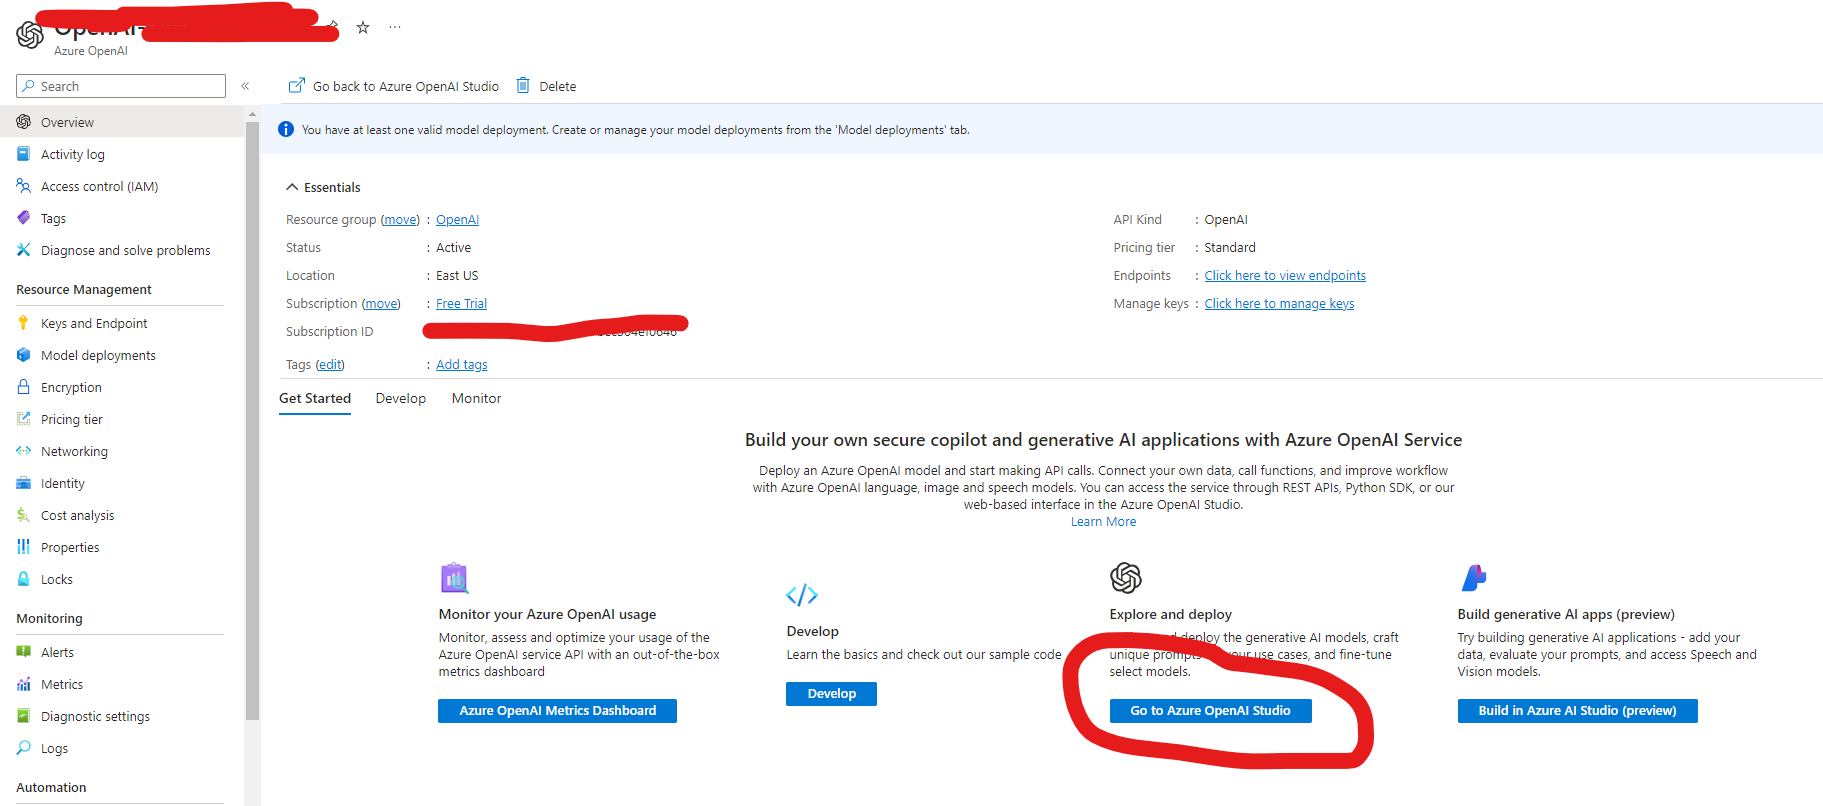Click the Locks padlock icon
Screen dimensions: 1823x806
tap(23, 579)
